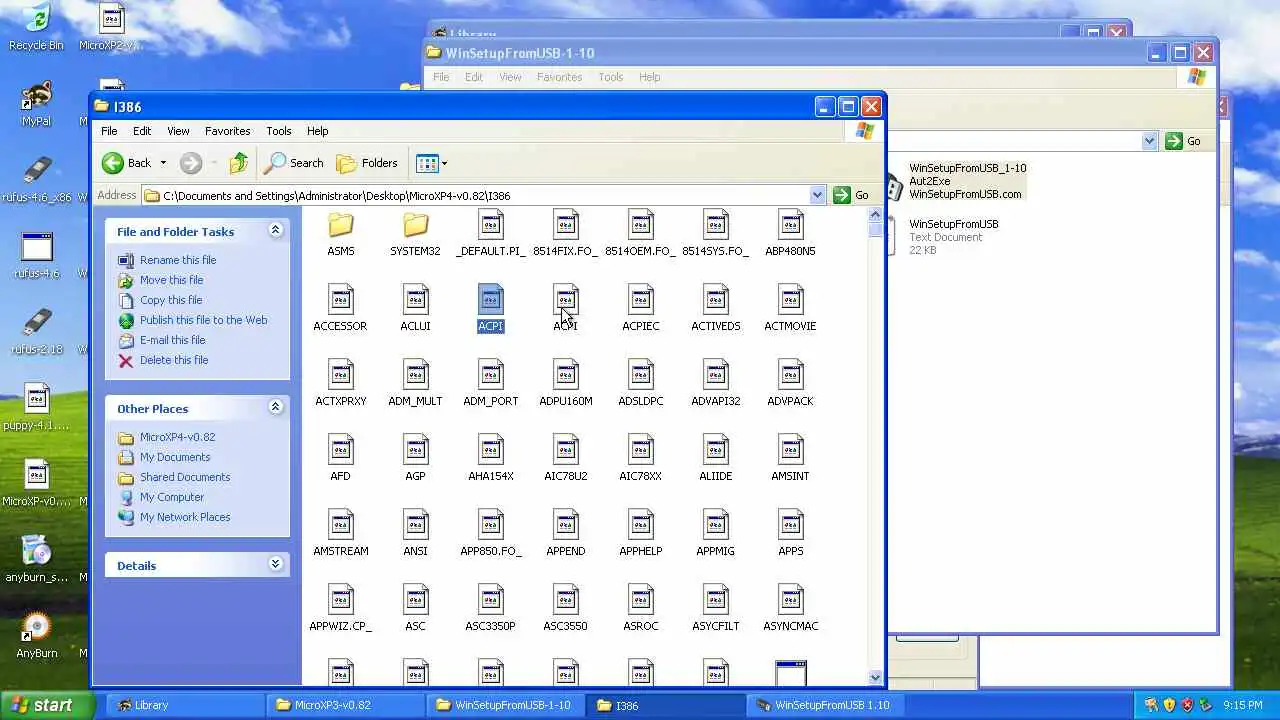Open MicroXP4-v0.82 in Other Places
The width and height of the screenshot is (1280, 720).
pos(177,437)
